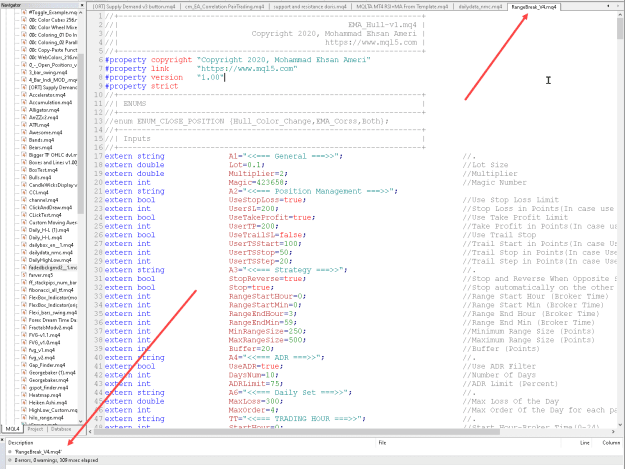The height and width of the screenshot is (469, 625).
Task: Click the Alligator.mq4 file icon
Action: point(24,110)
